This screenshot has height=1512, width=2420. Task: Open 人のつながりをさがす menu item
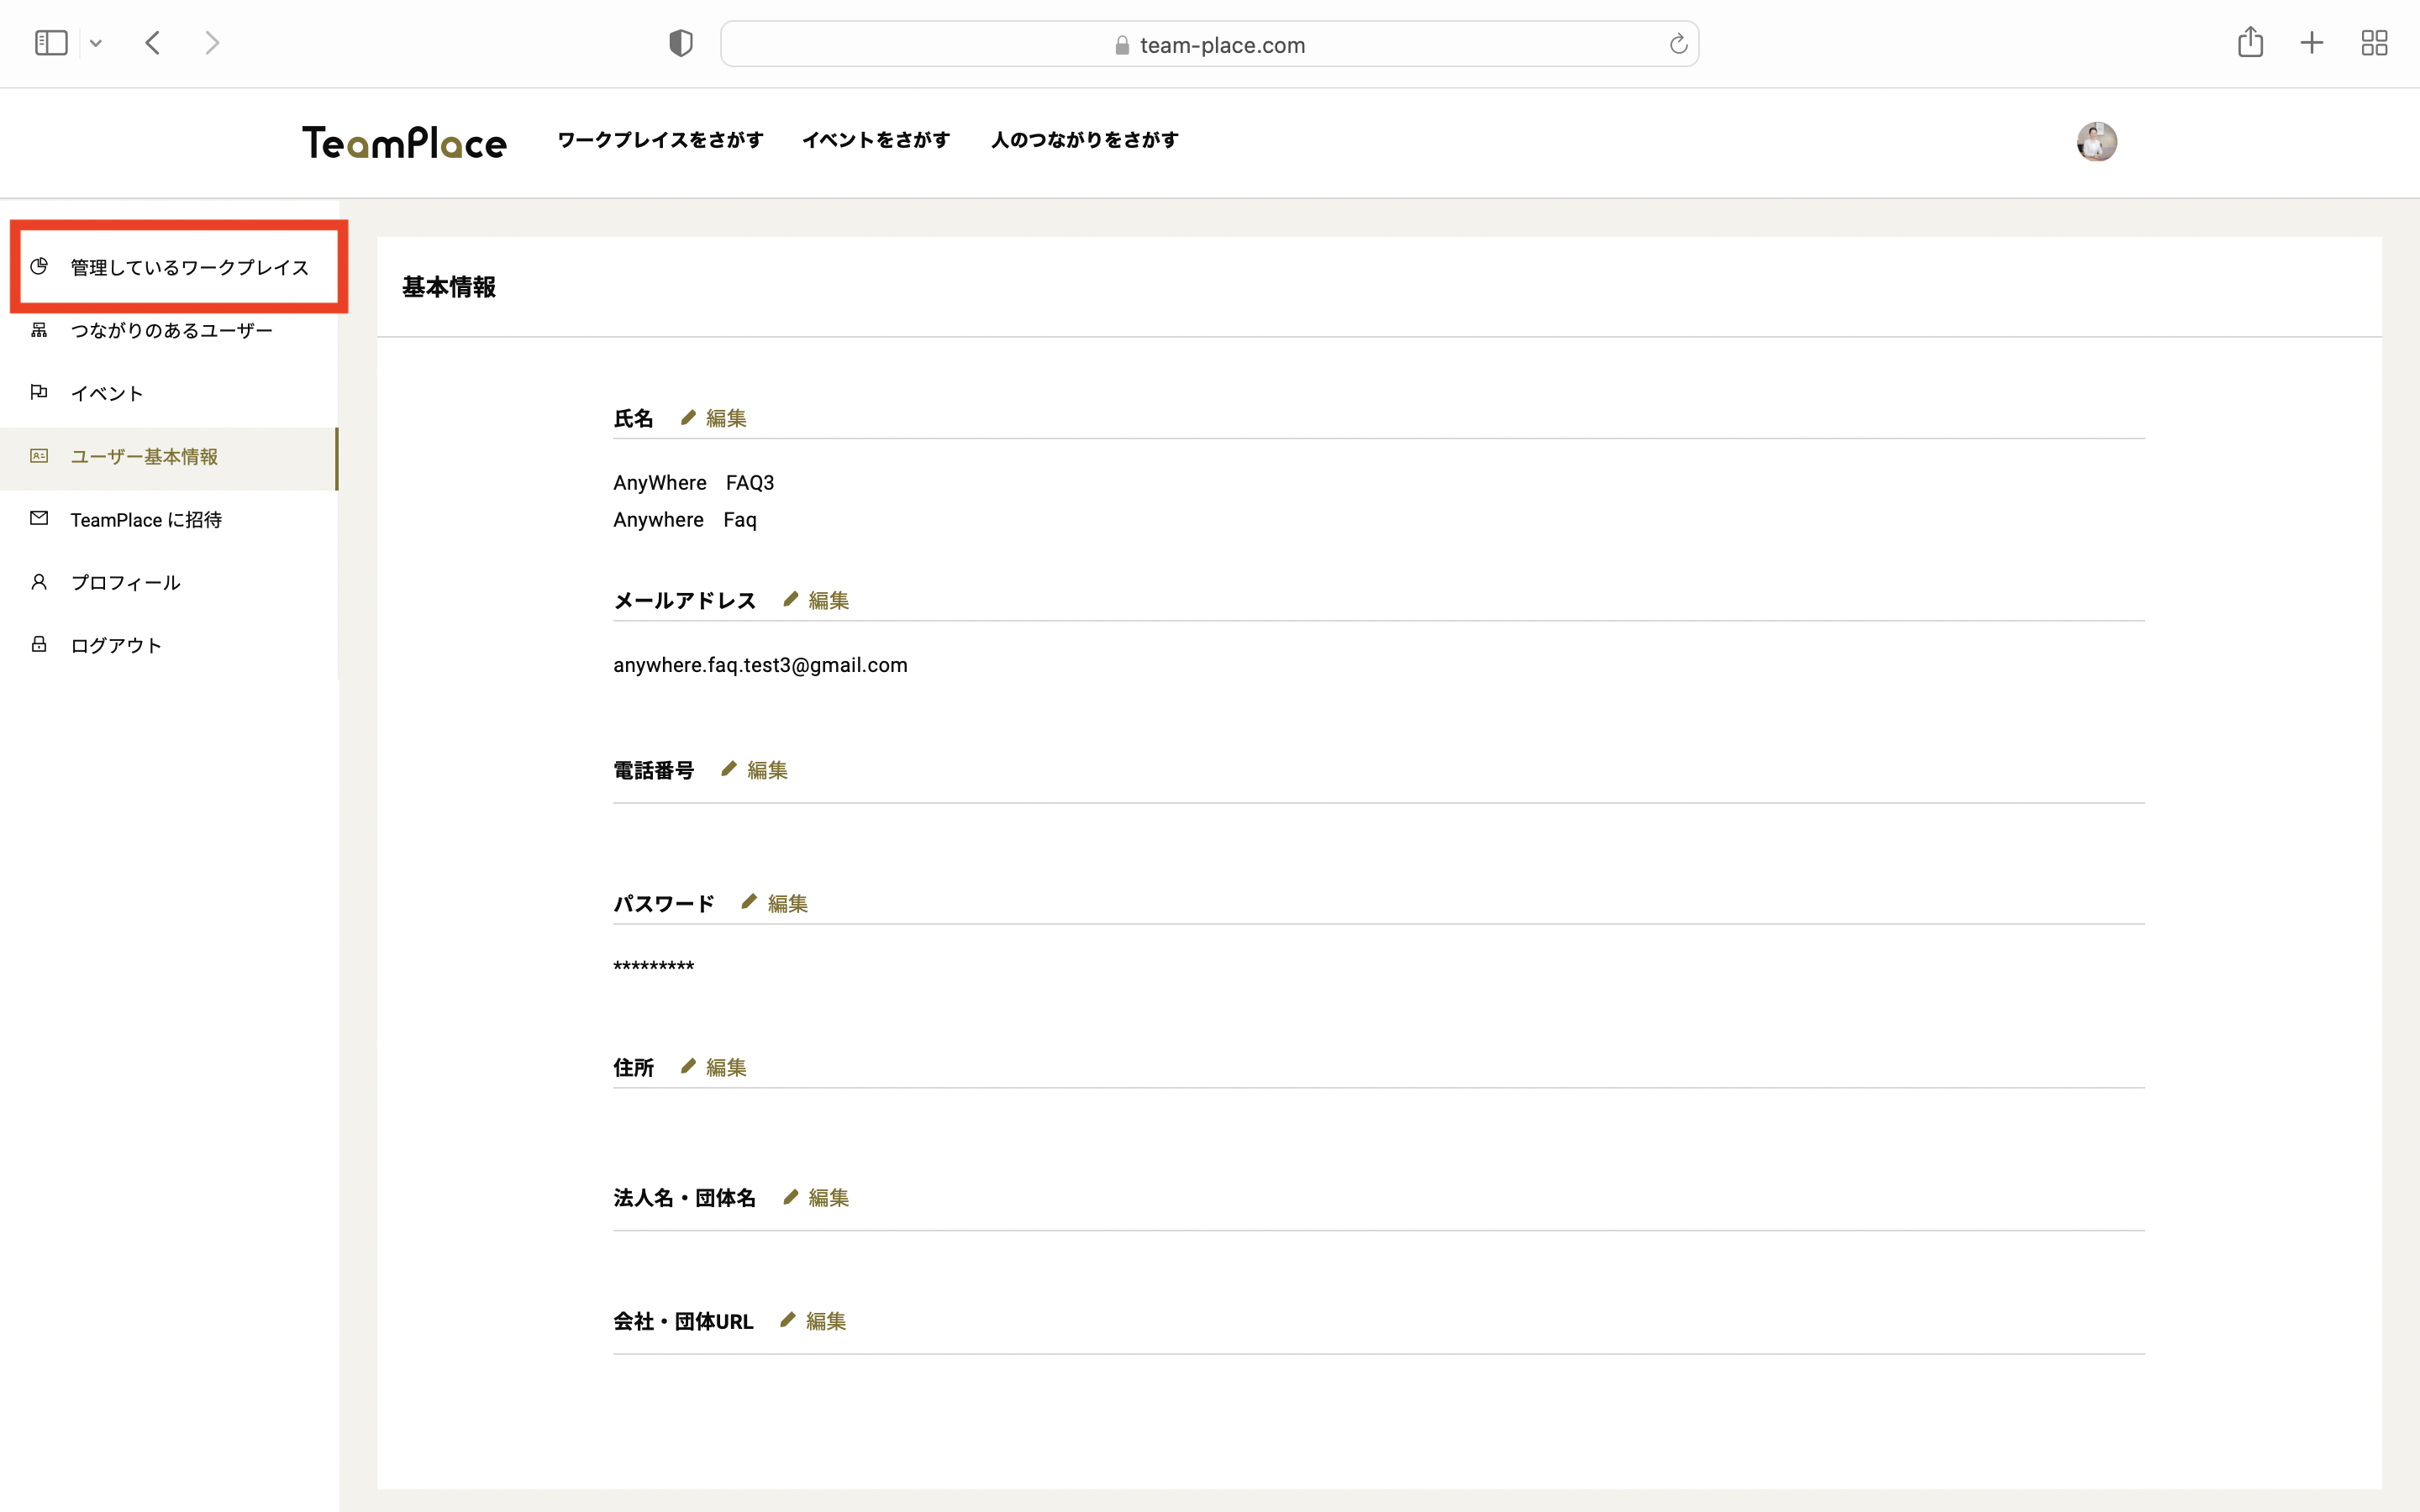[1084, 140]
